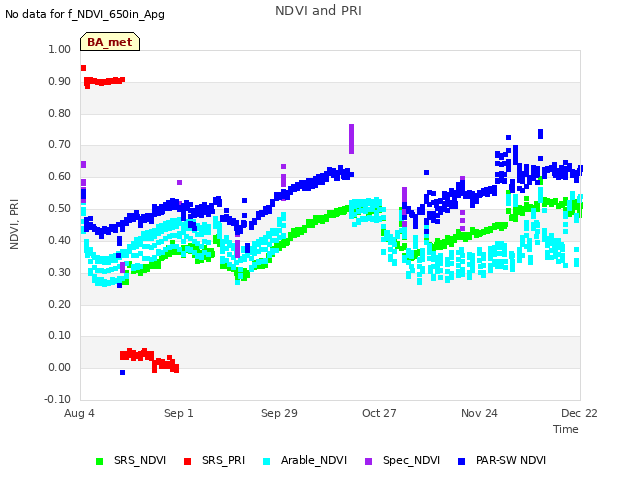The height and width of the screenshot is (480, 640).
Task: Click the NDVI, PRI y-axis title
Action: (14, 224)
